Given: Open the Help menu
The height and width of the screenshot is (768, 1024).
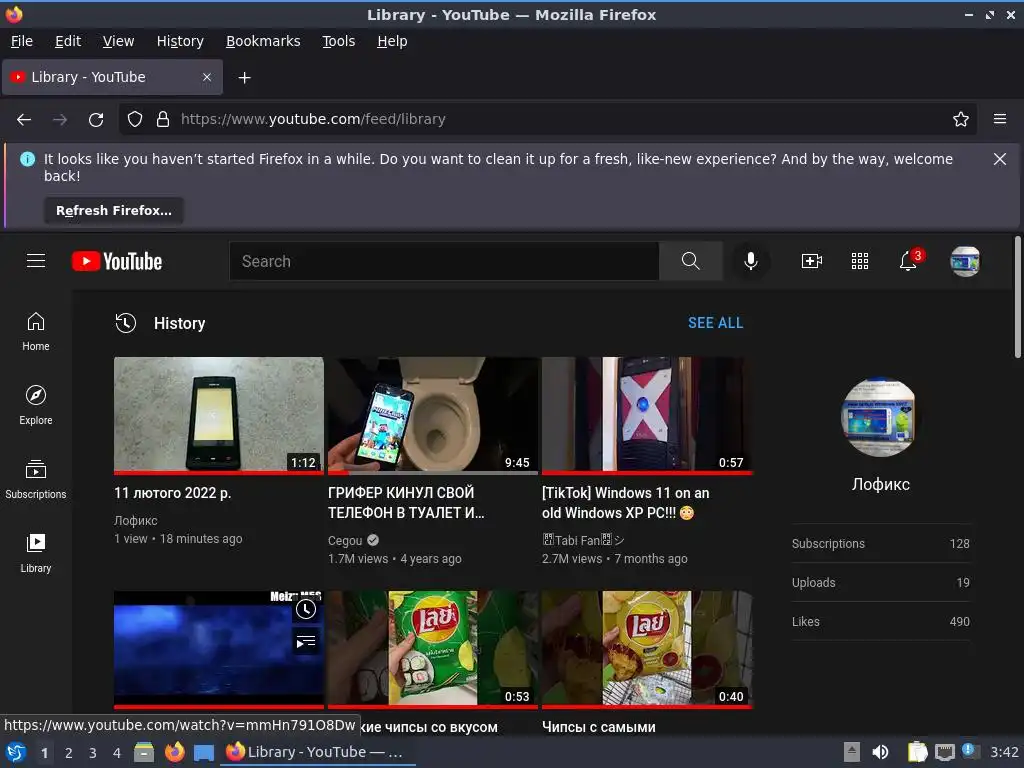Looking at the screenshot, I should [x=392, y=41].
